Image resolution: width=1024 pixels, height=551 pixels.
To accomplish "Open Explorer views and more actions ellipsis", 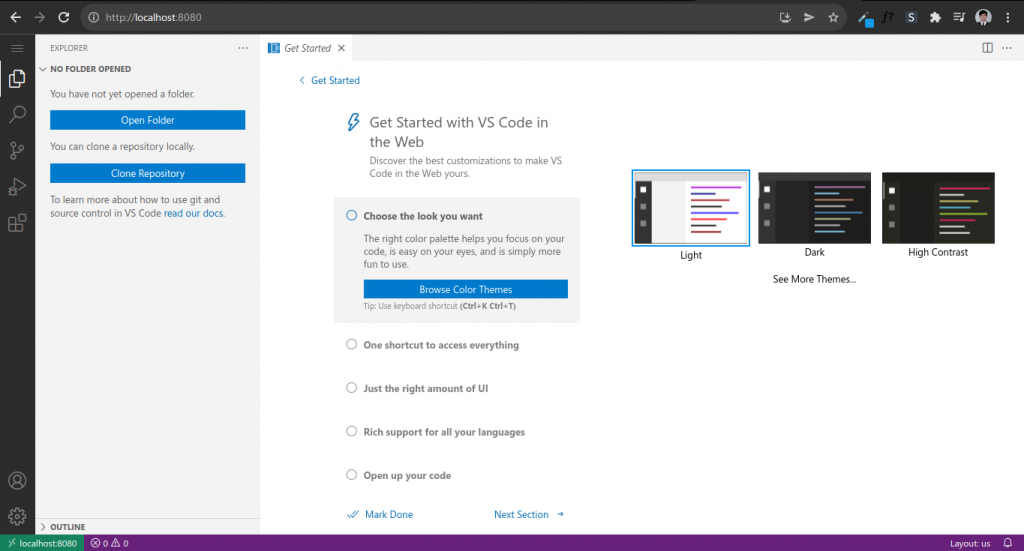I will (x=243, y=48).
